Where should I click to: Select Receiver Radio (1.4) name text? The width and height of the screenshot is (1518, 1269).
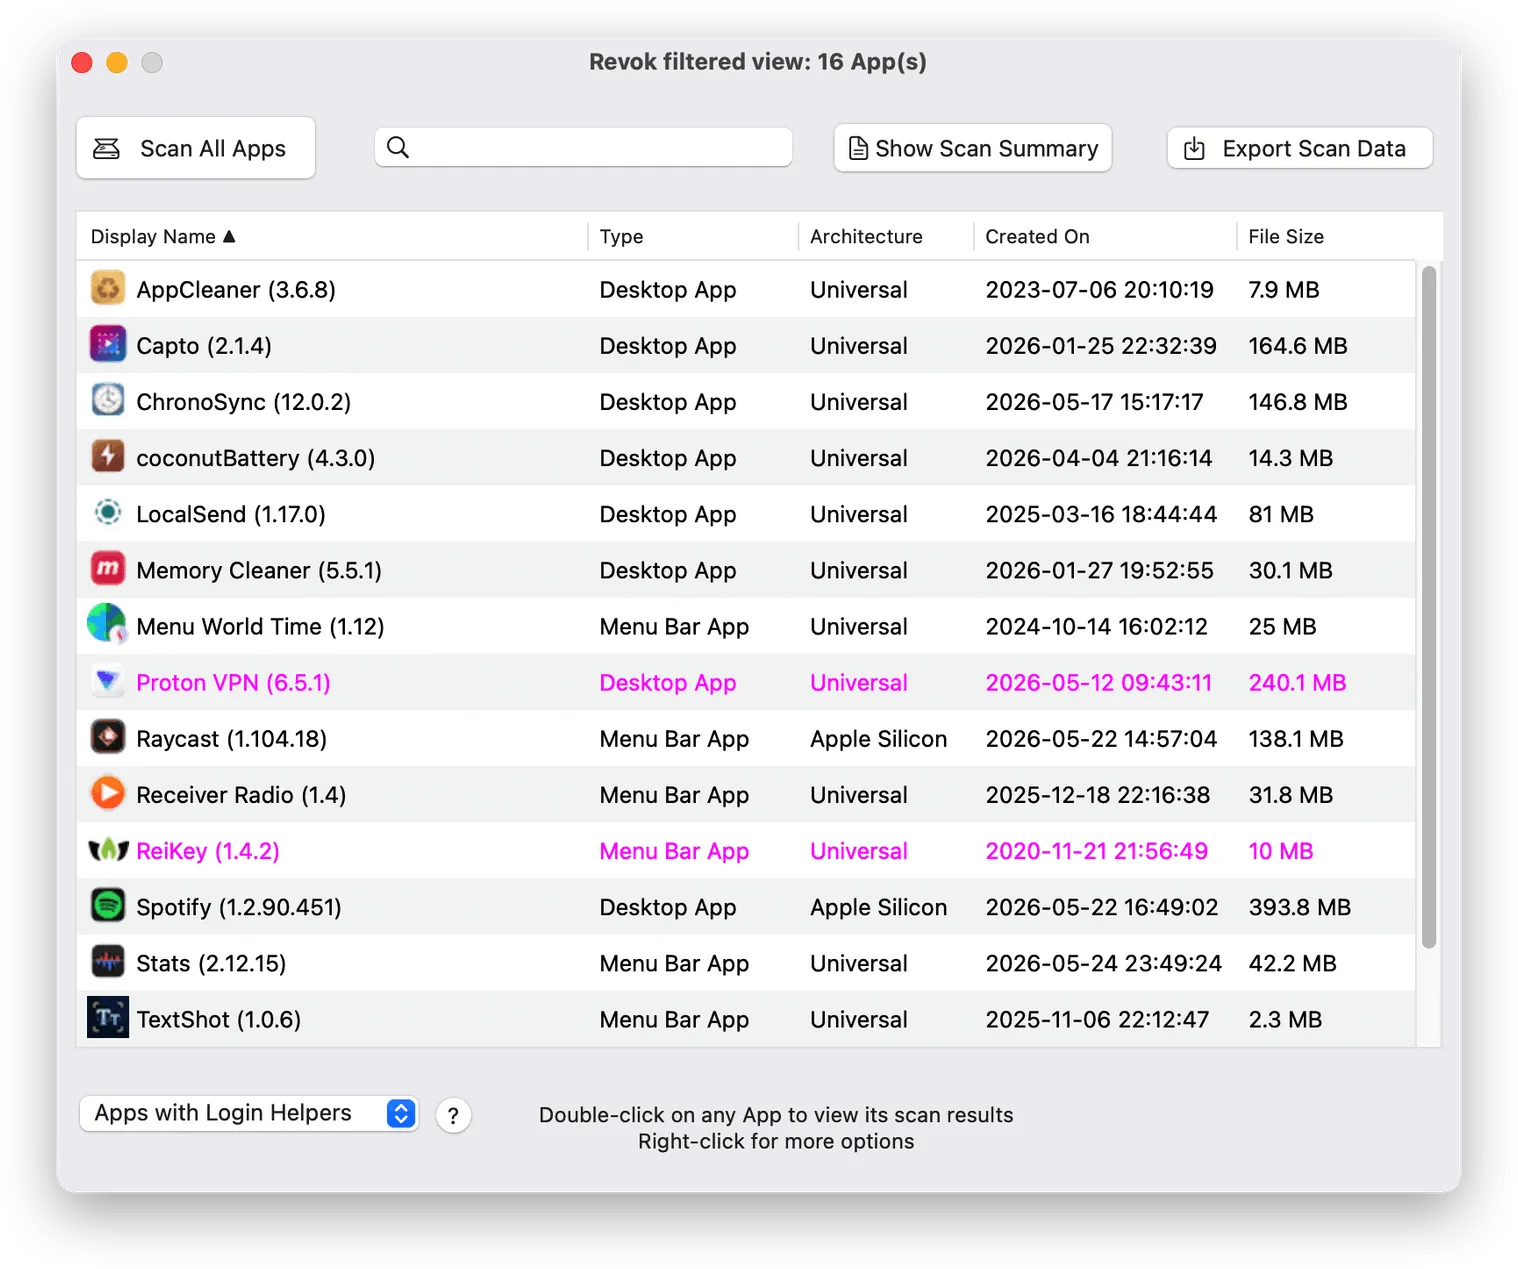coord(241,794)
